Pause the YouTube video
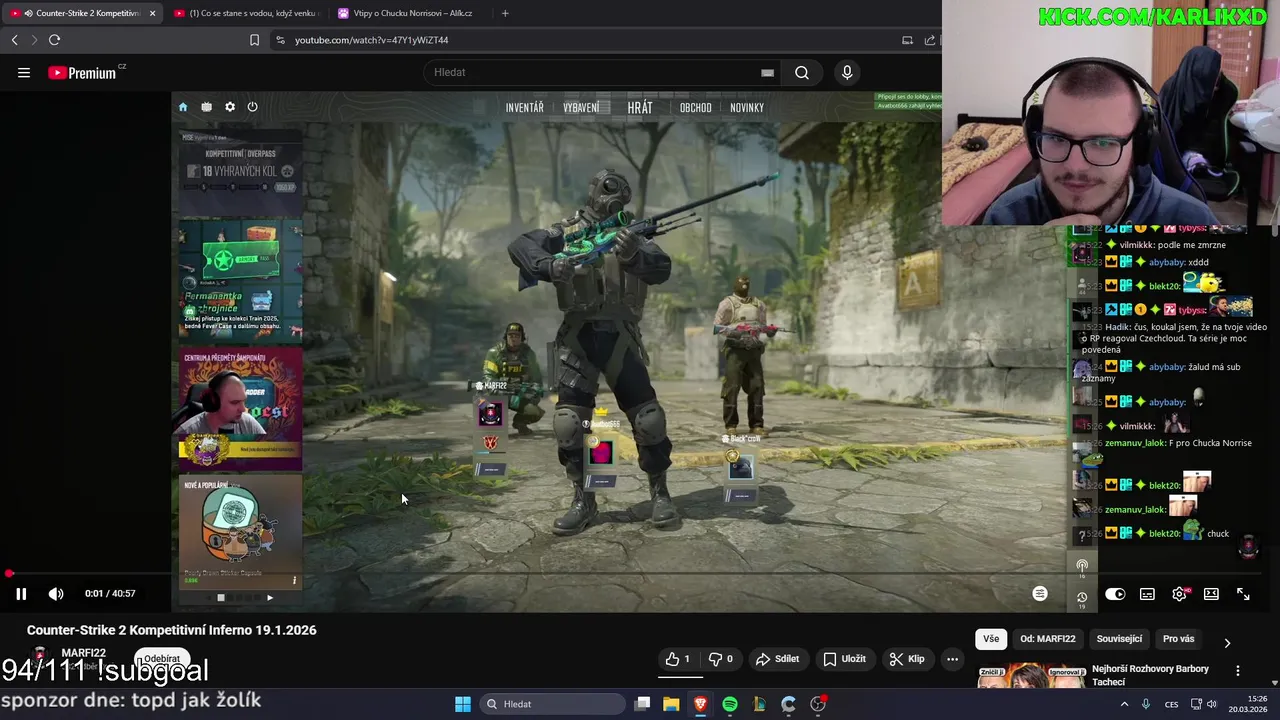 (x=20, y=593)
